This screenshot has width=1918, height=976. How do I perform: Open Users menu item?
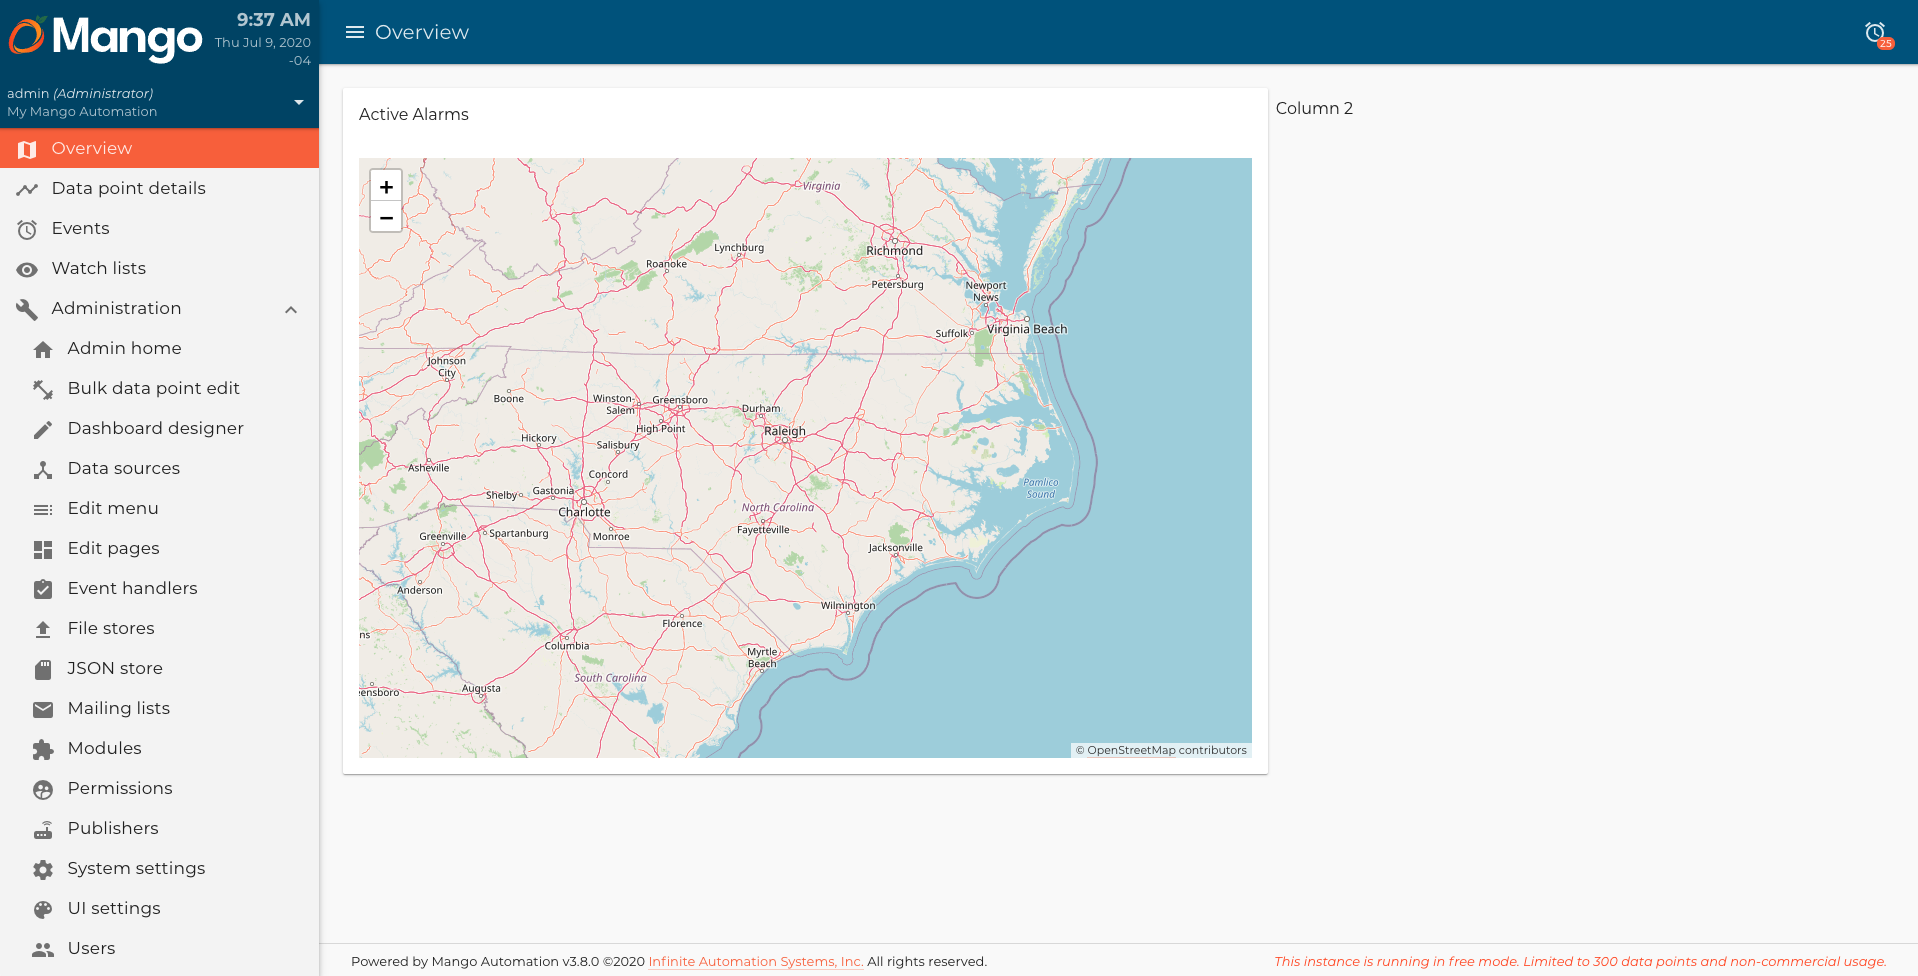click(x=159, y=948)
